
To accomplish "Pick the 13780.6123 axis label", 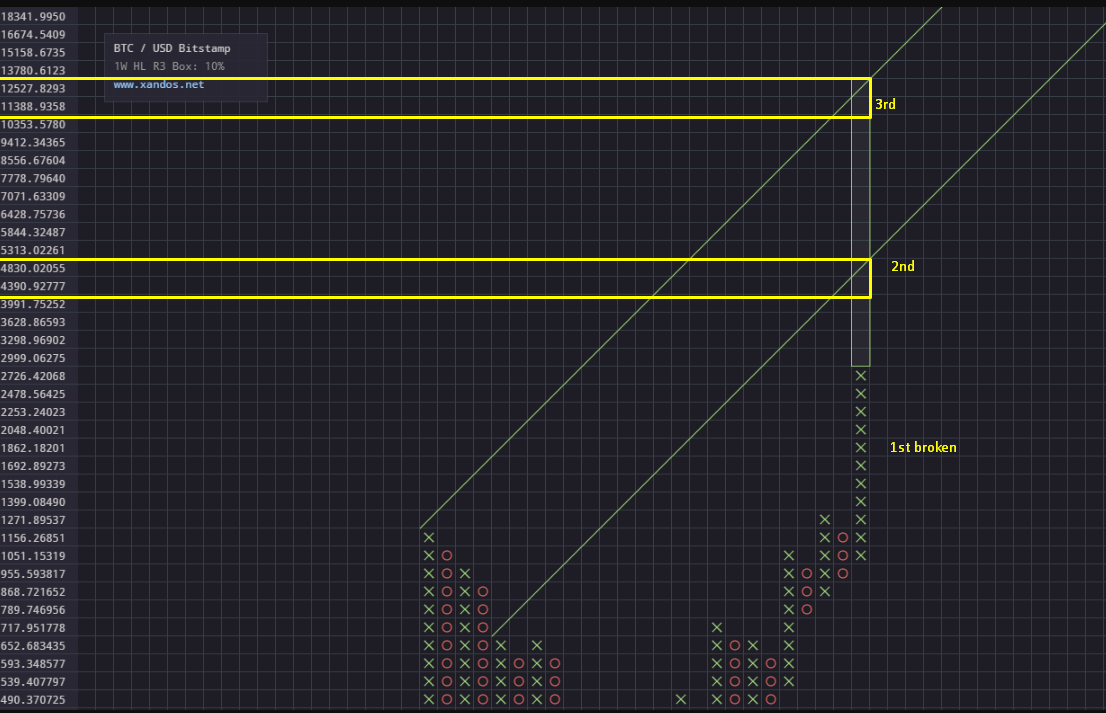I will coord(33,71).
